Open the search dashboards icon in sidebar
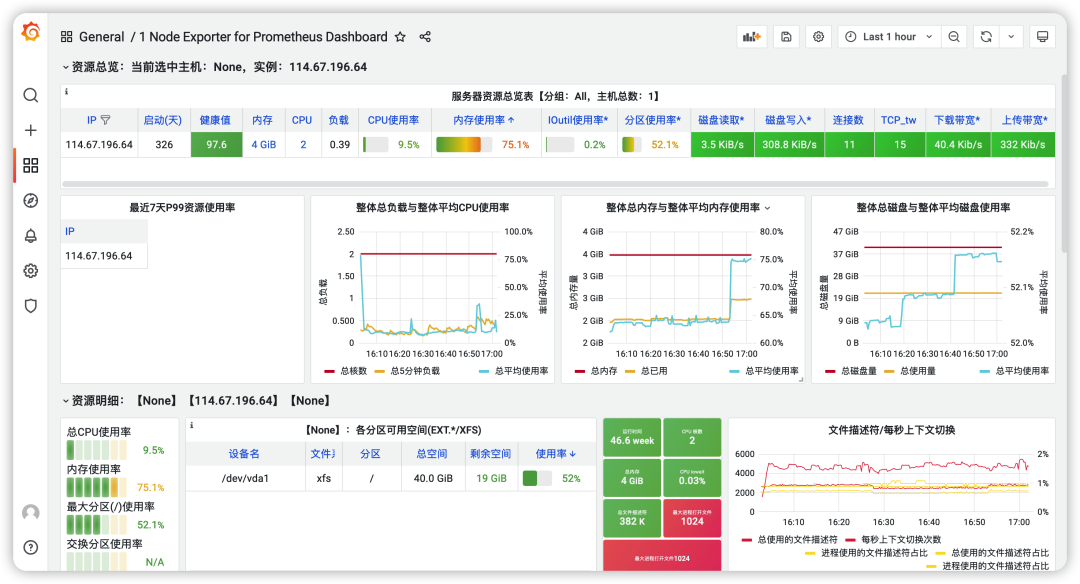 click(30, 95)
